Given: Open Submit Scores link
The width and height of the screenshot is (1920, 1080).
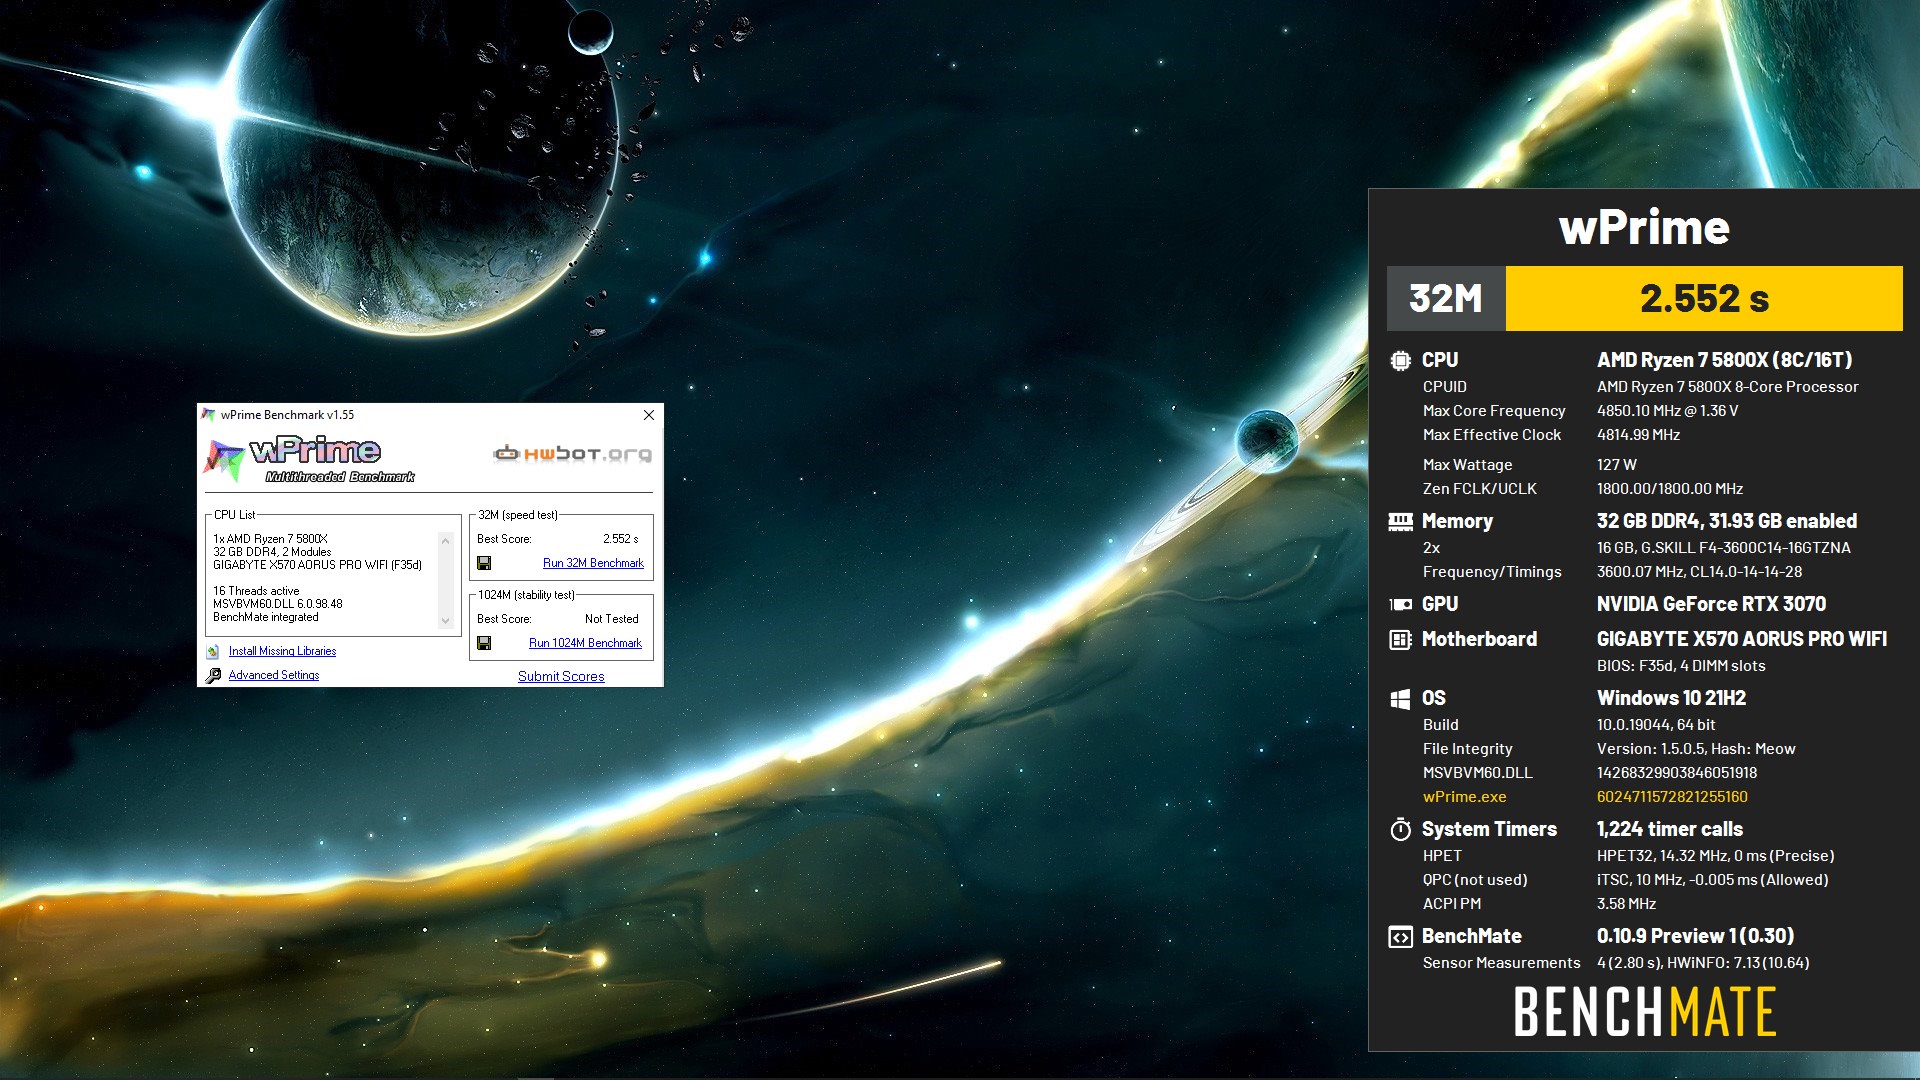Looking at the screenshot, I should [561, 677].
